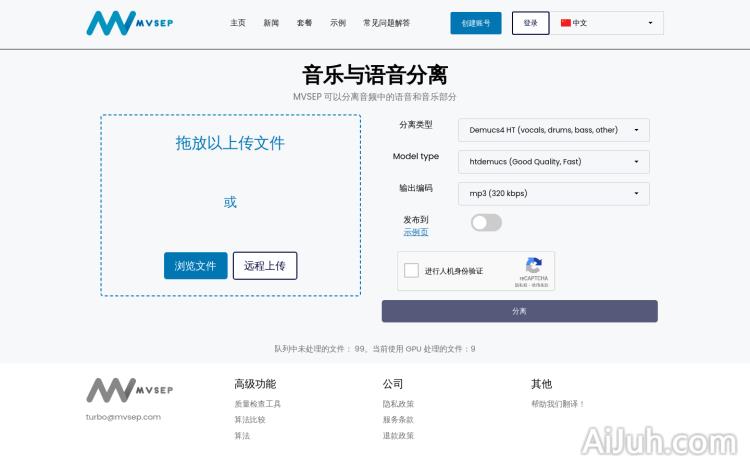Click the MVSEP logo in the header
The width and height of the screenshot is (750, 468).
coord(129,23)
